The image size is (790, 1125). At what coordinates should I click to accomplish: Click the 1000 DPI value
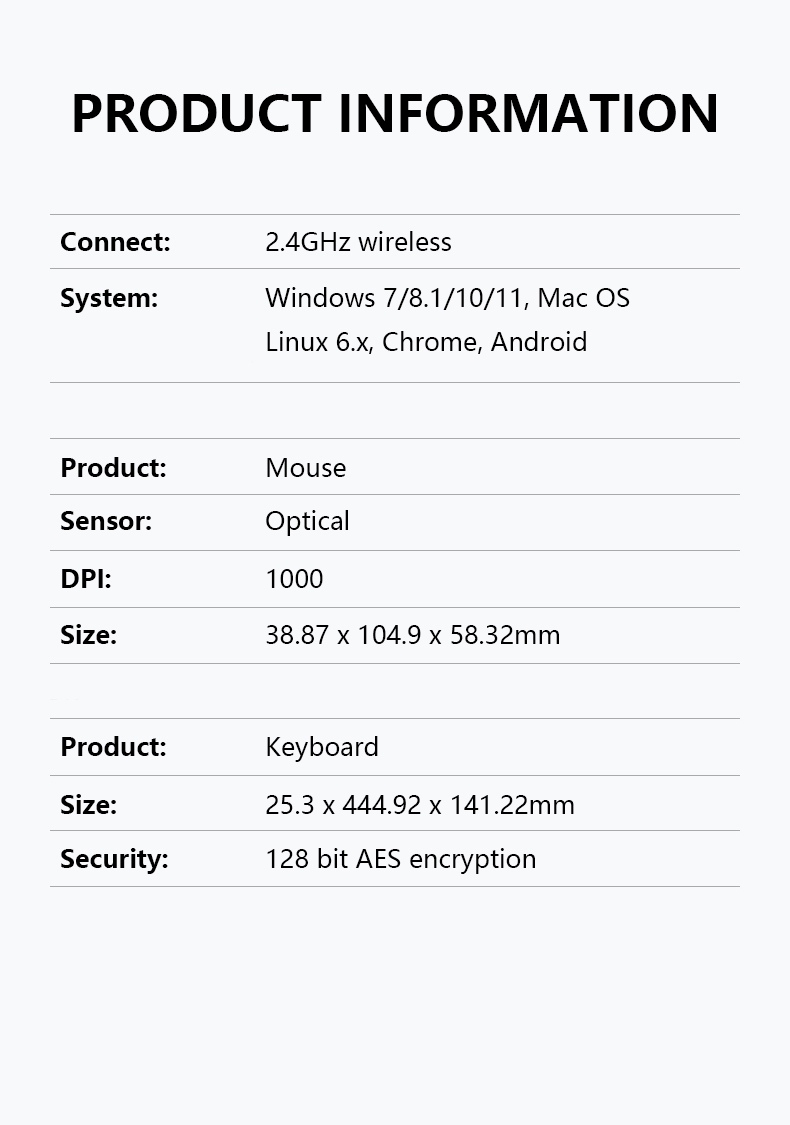(294, 578)
